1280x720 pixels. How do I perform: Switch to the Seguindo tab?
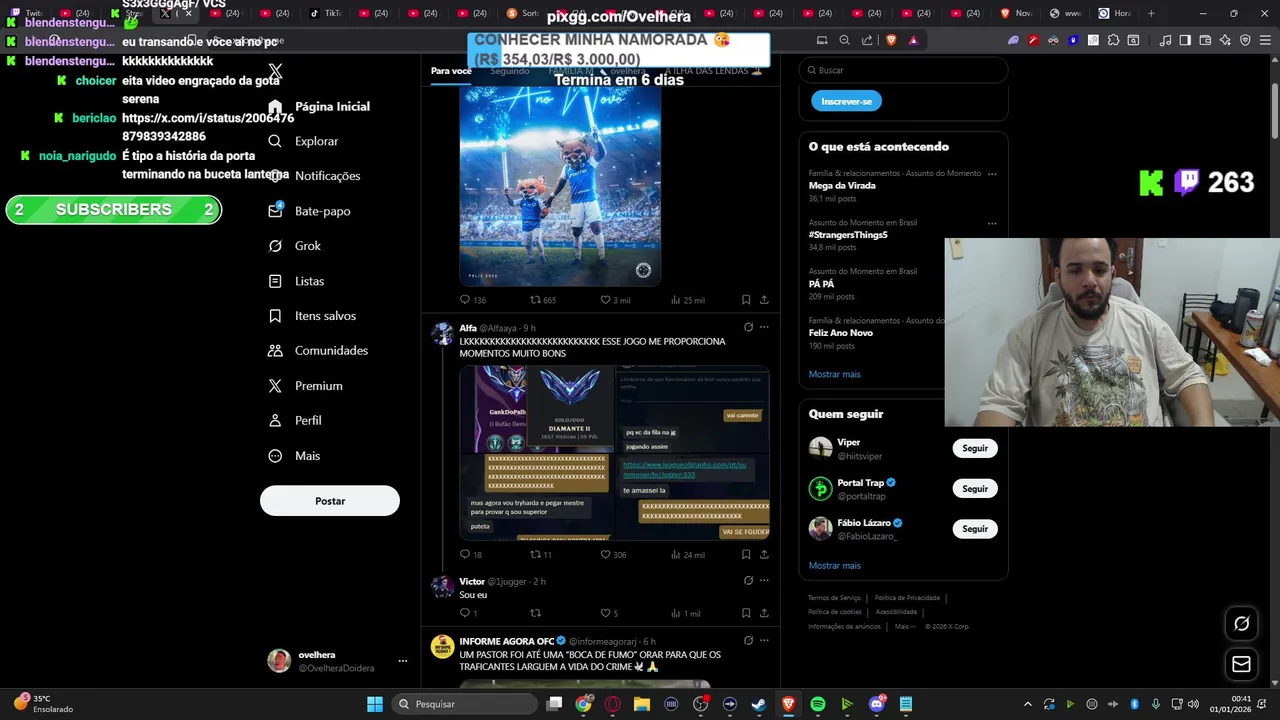tap(510, 71)
